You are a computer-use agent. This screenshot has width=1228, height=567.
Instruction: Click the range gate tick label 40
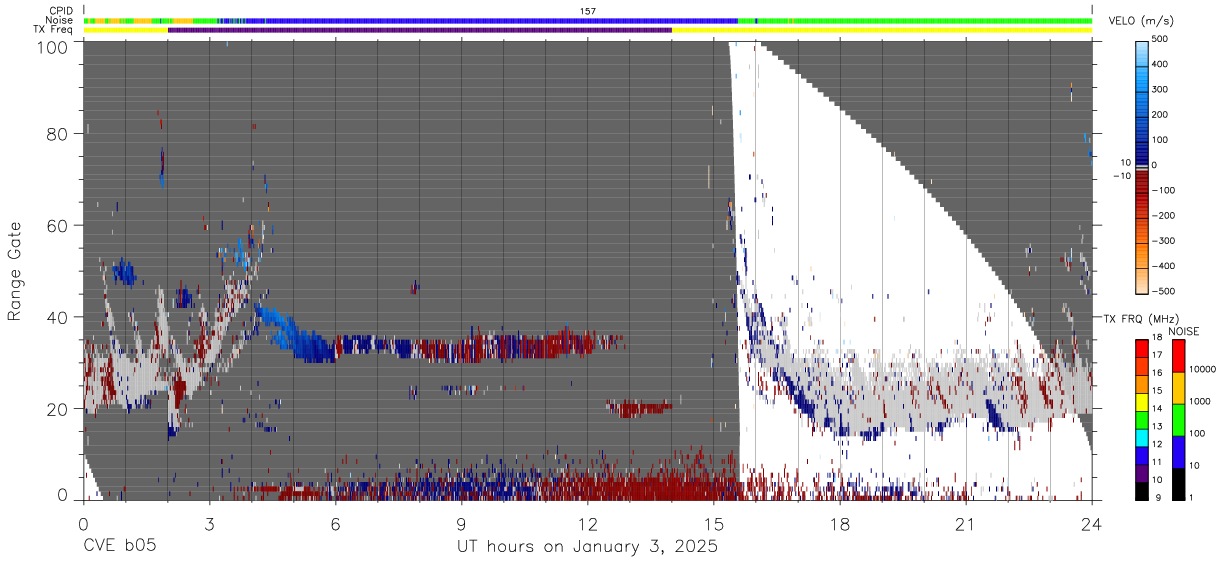point(59,317)
